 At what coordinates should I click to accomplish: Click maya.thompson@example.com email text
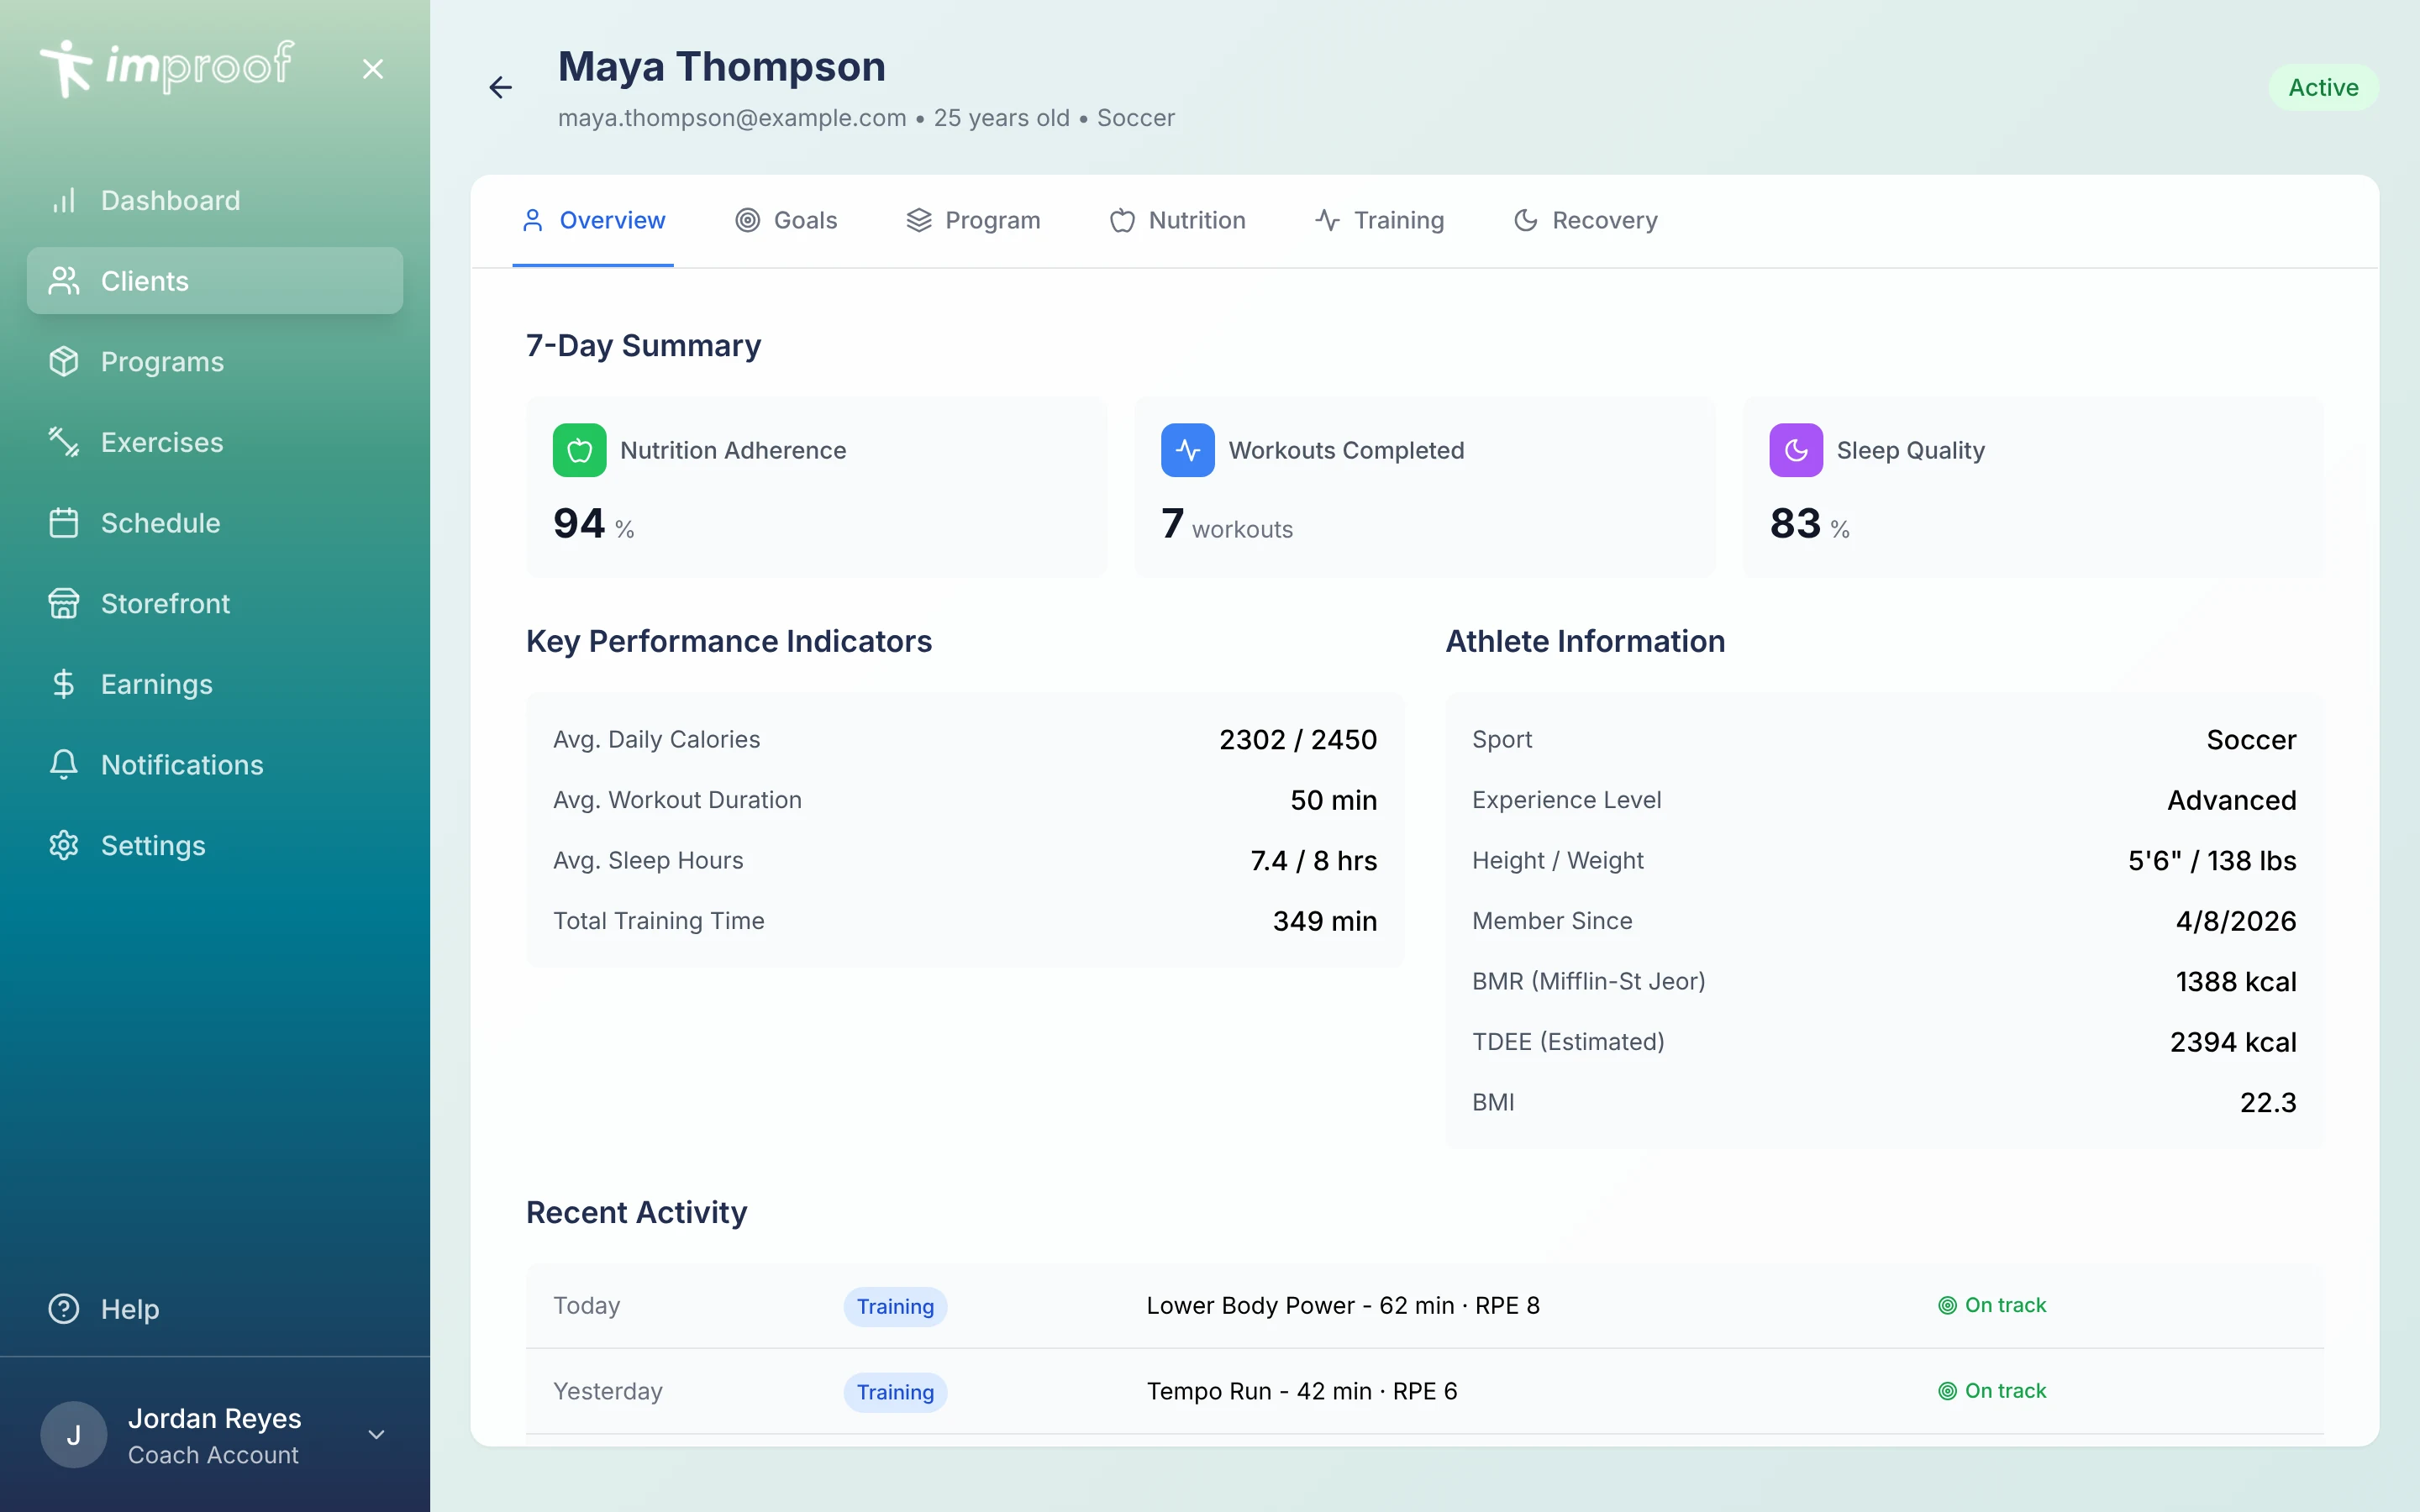(x=732, y=118)
